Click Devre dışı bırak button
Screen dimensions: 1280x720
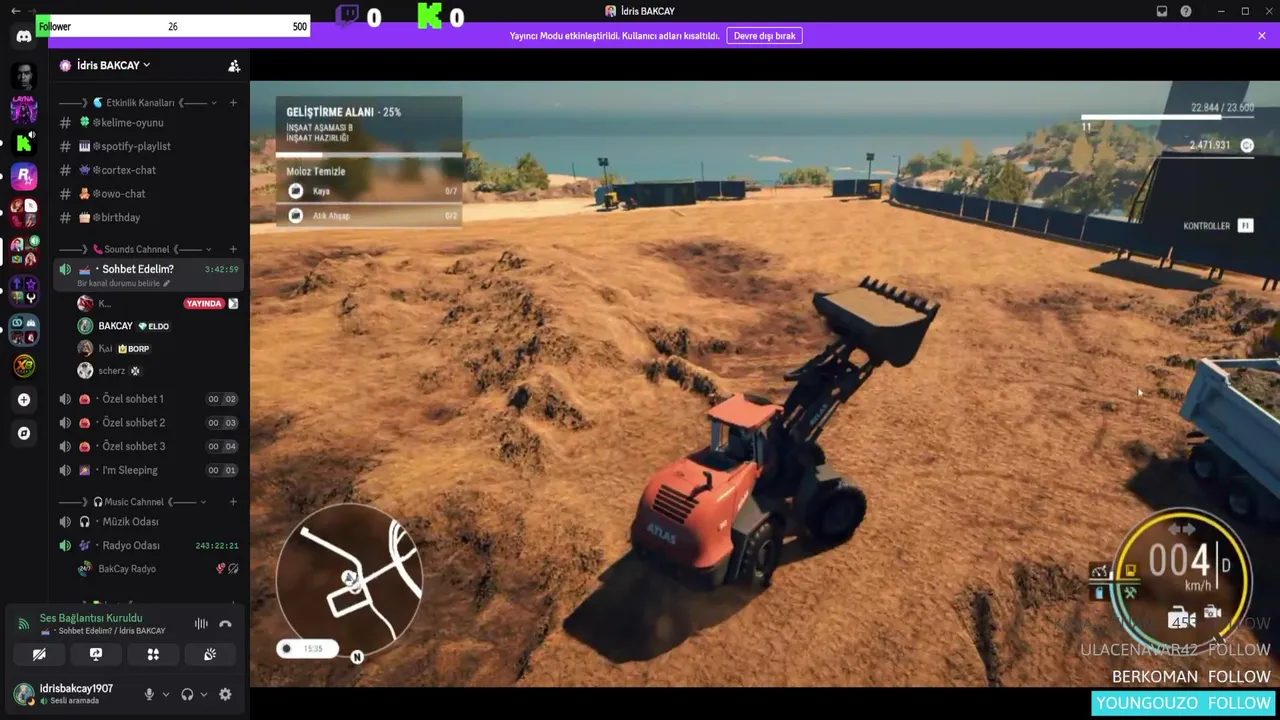coord(765,36)
